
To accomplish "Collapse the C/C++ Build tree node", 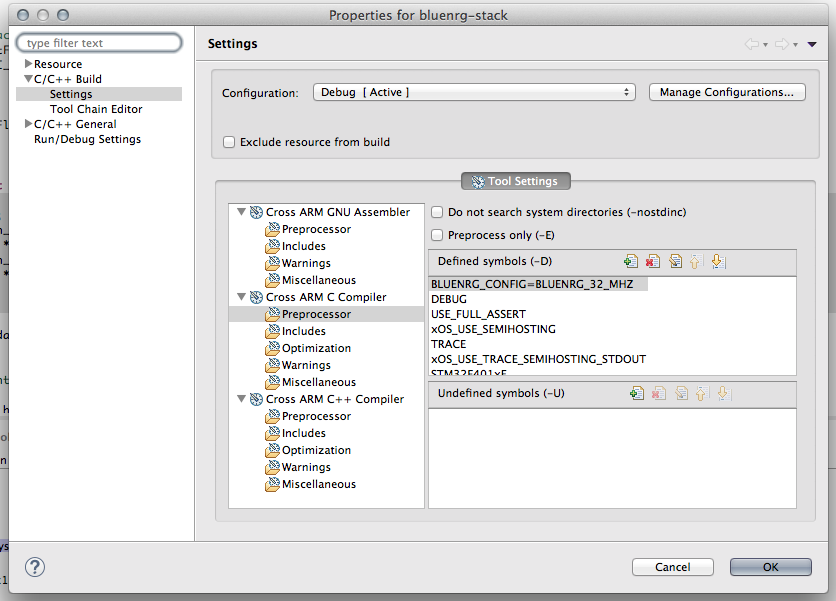I will point(28,79).
